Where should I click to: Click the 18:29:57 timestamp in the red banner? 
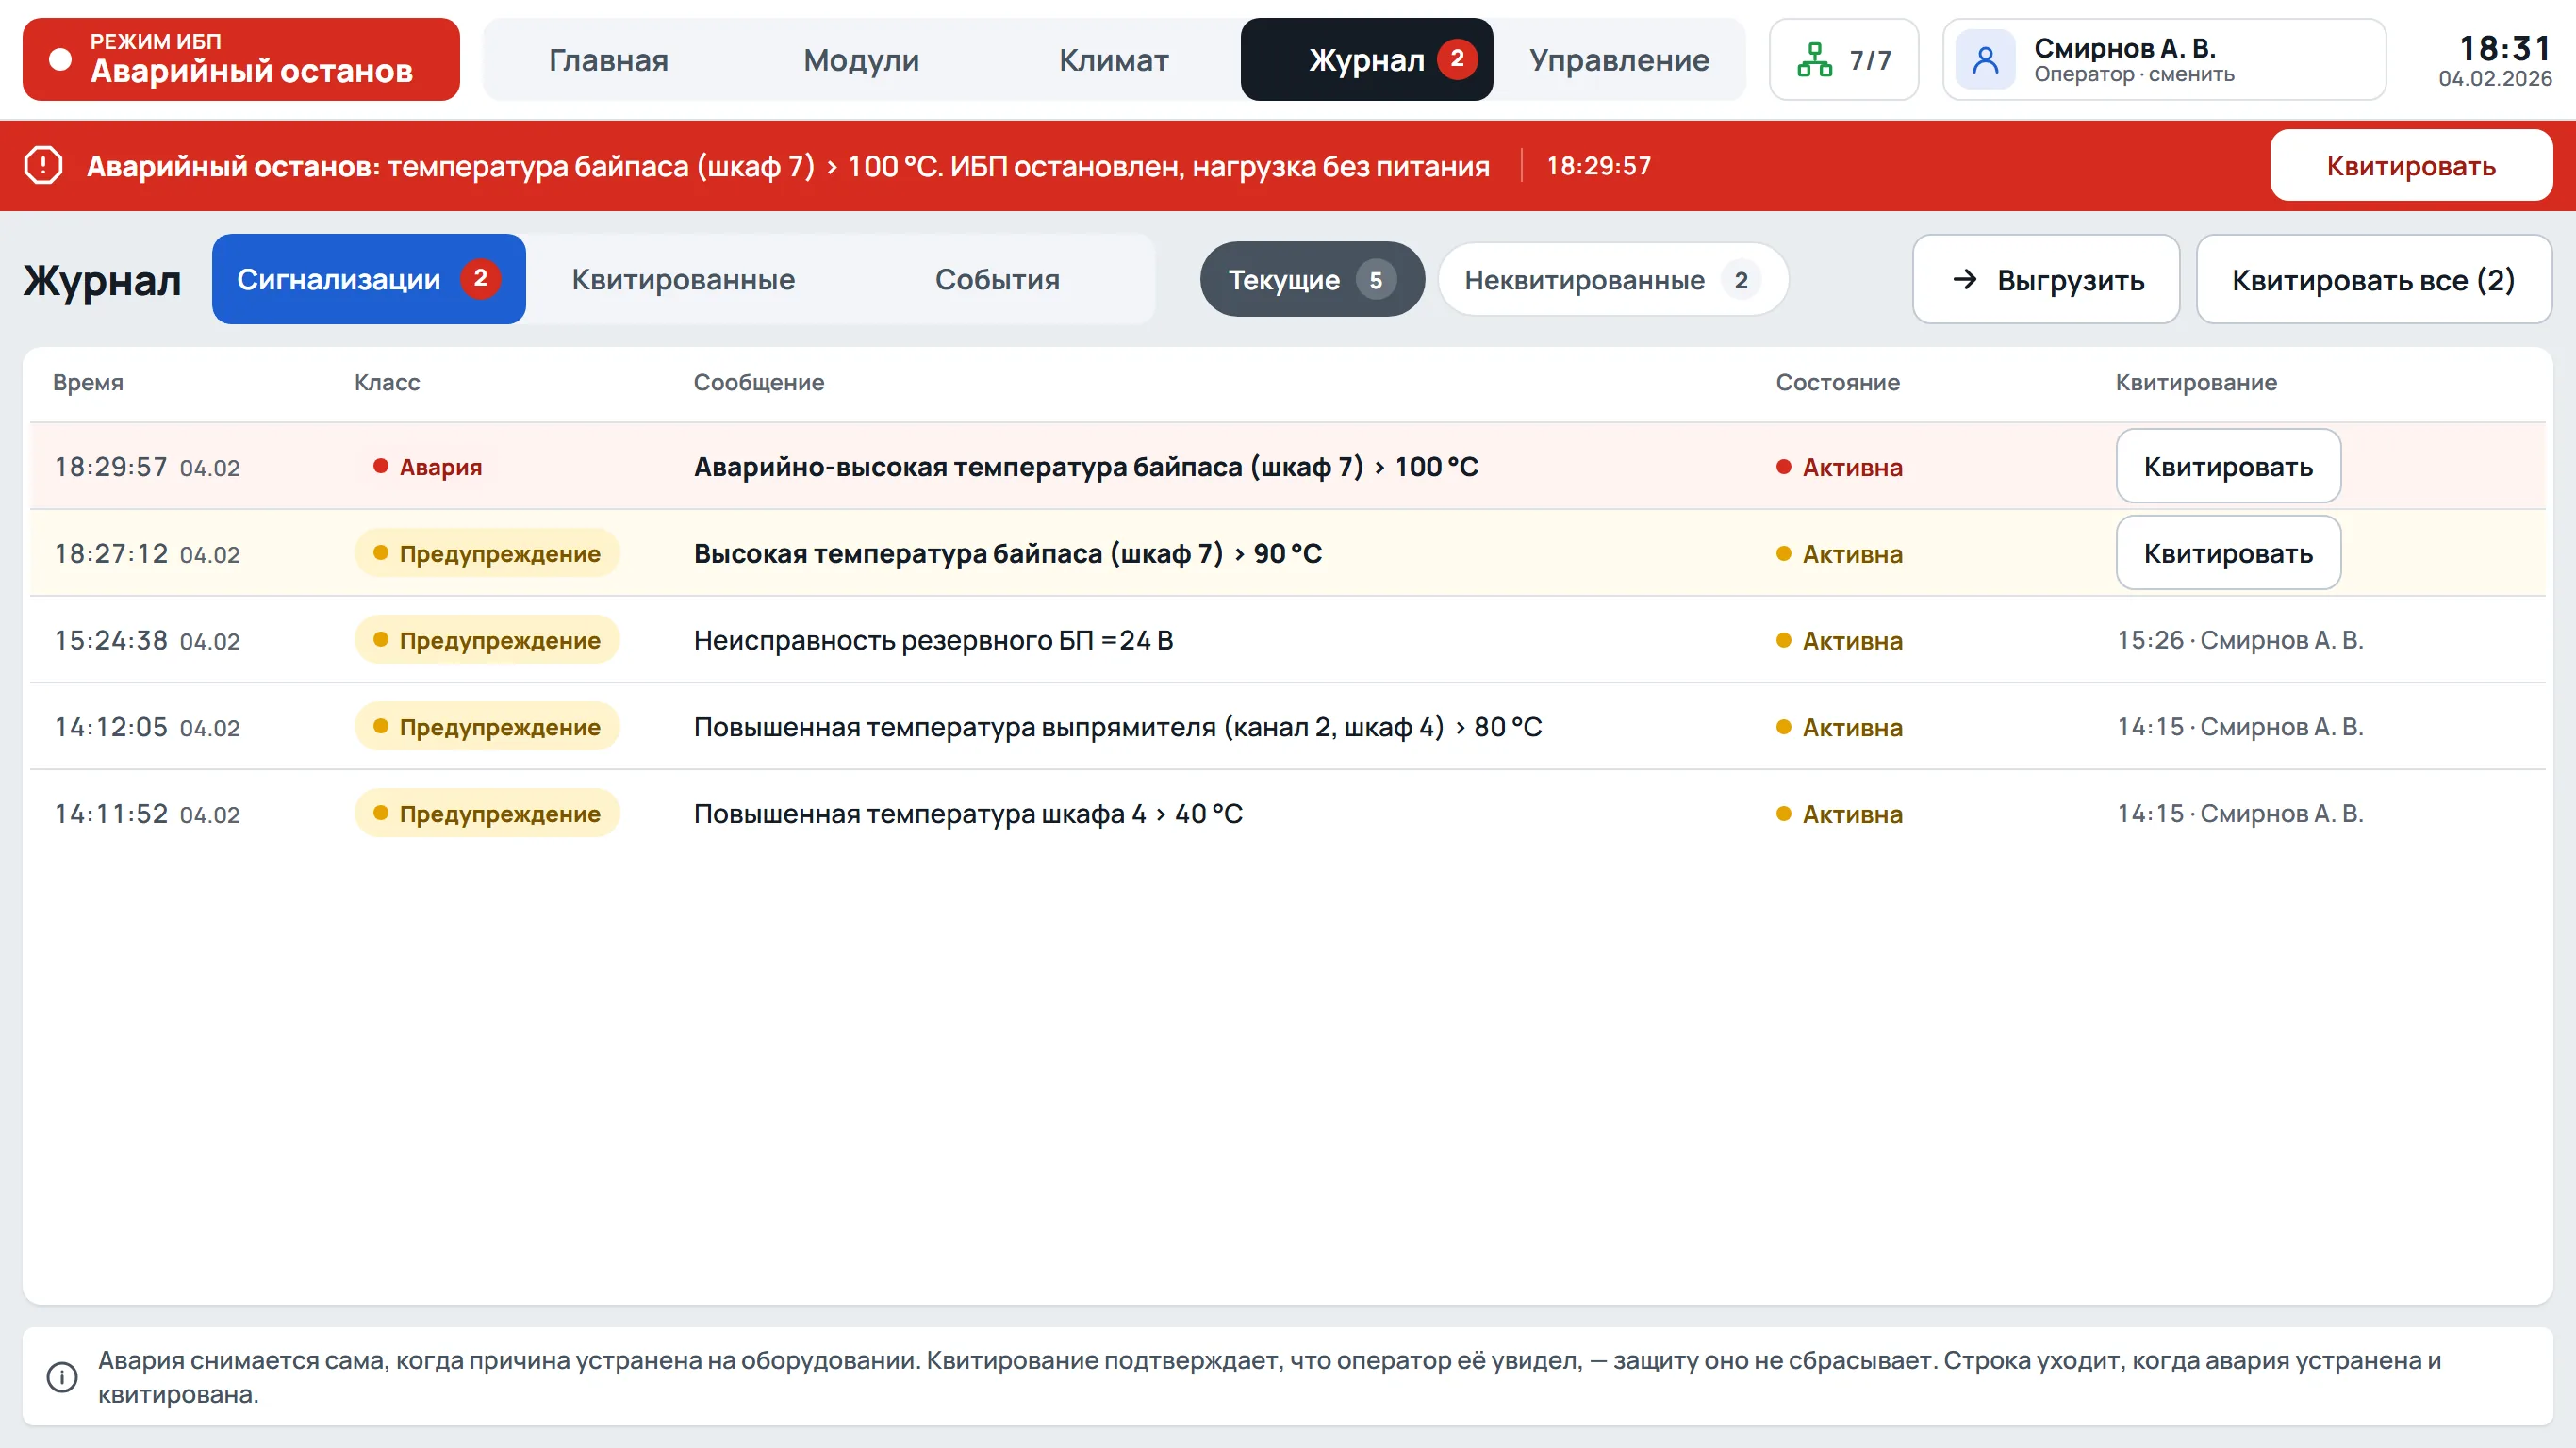point(1599,166)
